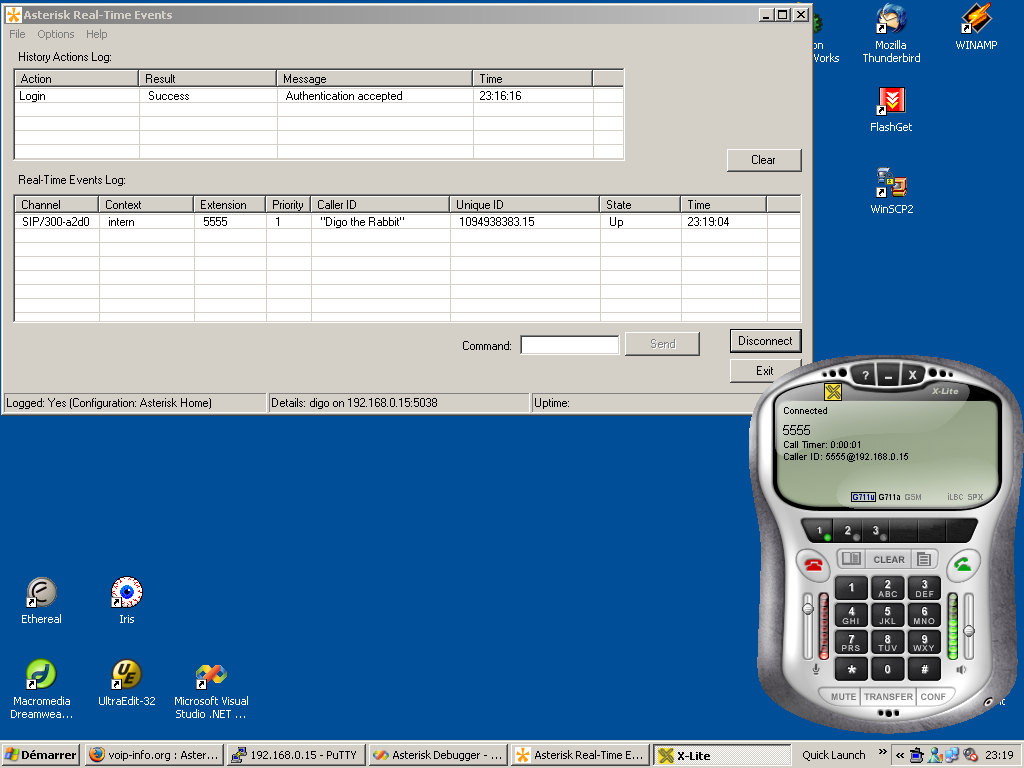The height and width of the screenshot is (768, 1024).
Task: Dial key 4 GHI on X-Lite keypad
Action: coord(851,615)
